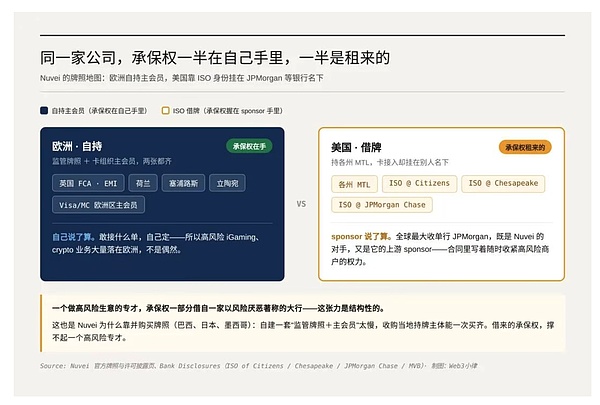Click the VS label between the cards
600x405 pixels.
pos(301,204)
